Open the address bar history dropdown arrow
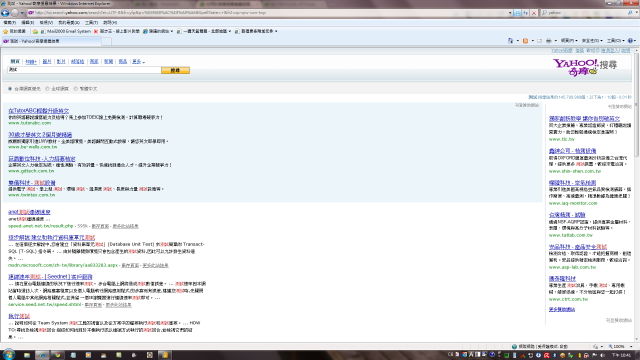 coord(510,13)
